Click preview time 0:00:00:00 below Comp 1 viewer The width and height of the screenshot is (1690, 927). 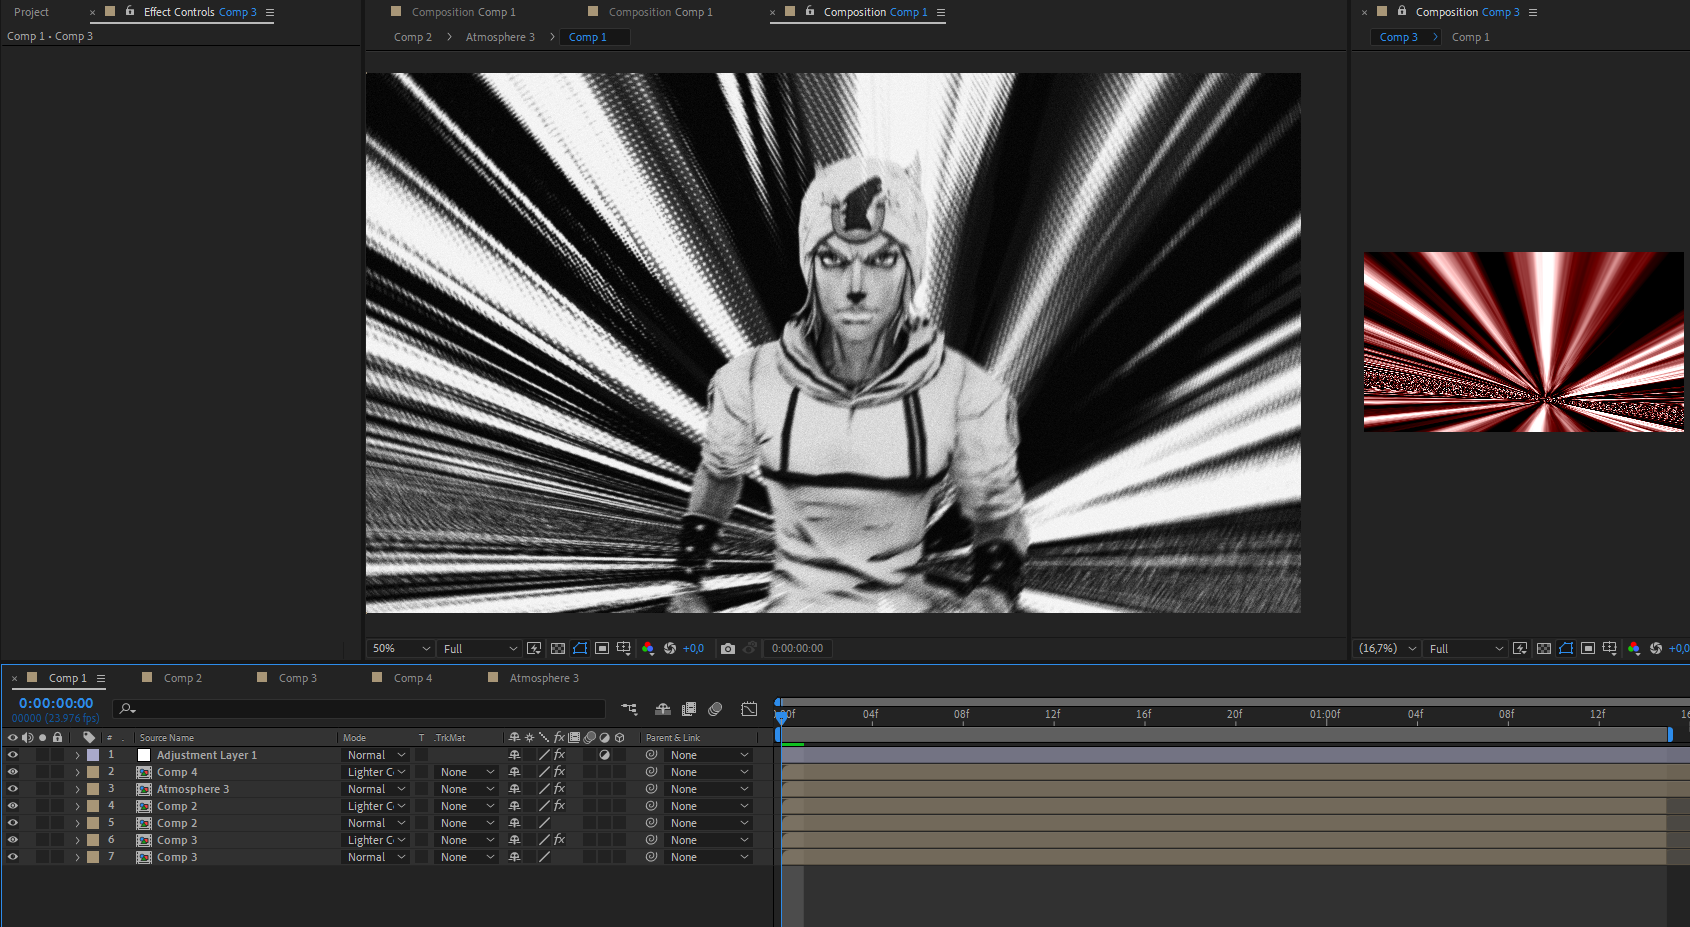(797, 648)
